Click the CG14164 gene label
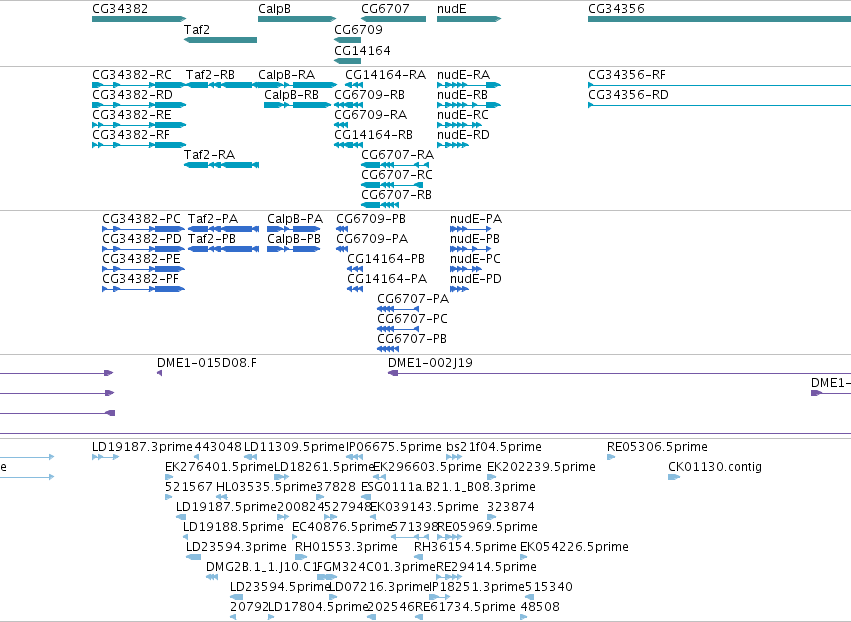Screen dimensions: 851x622 (x=363, y=51)
